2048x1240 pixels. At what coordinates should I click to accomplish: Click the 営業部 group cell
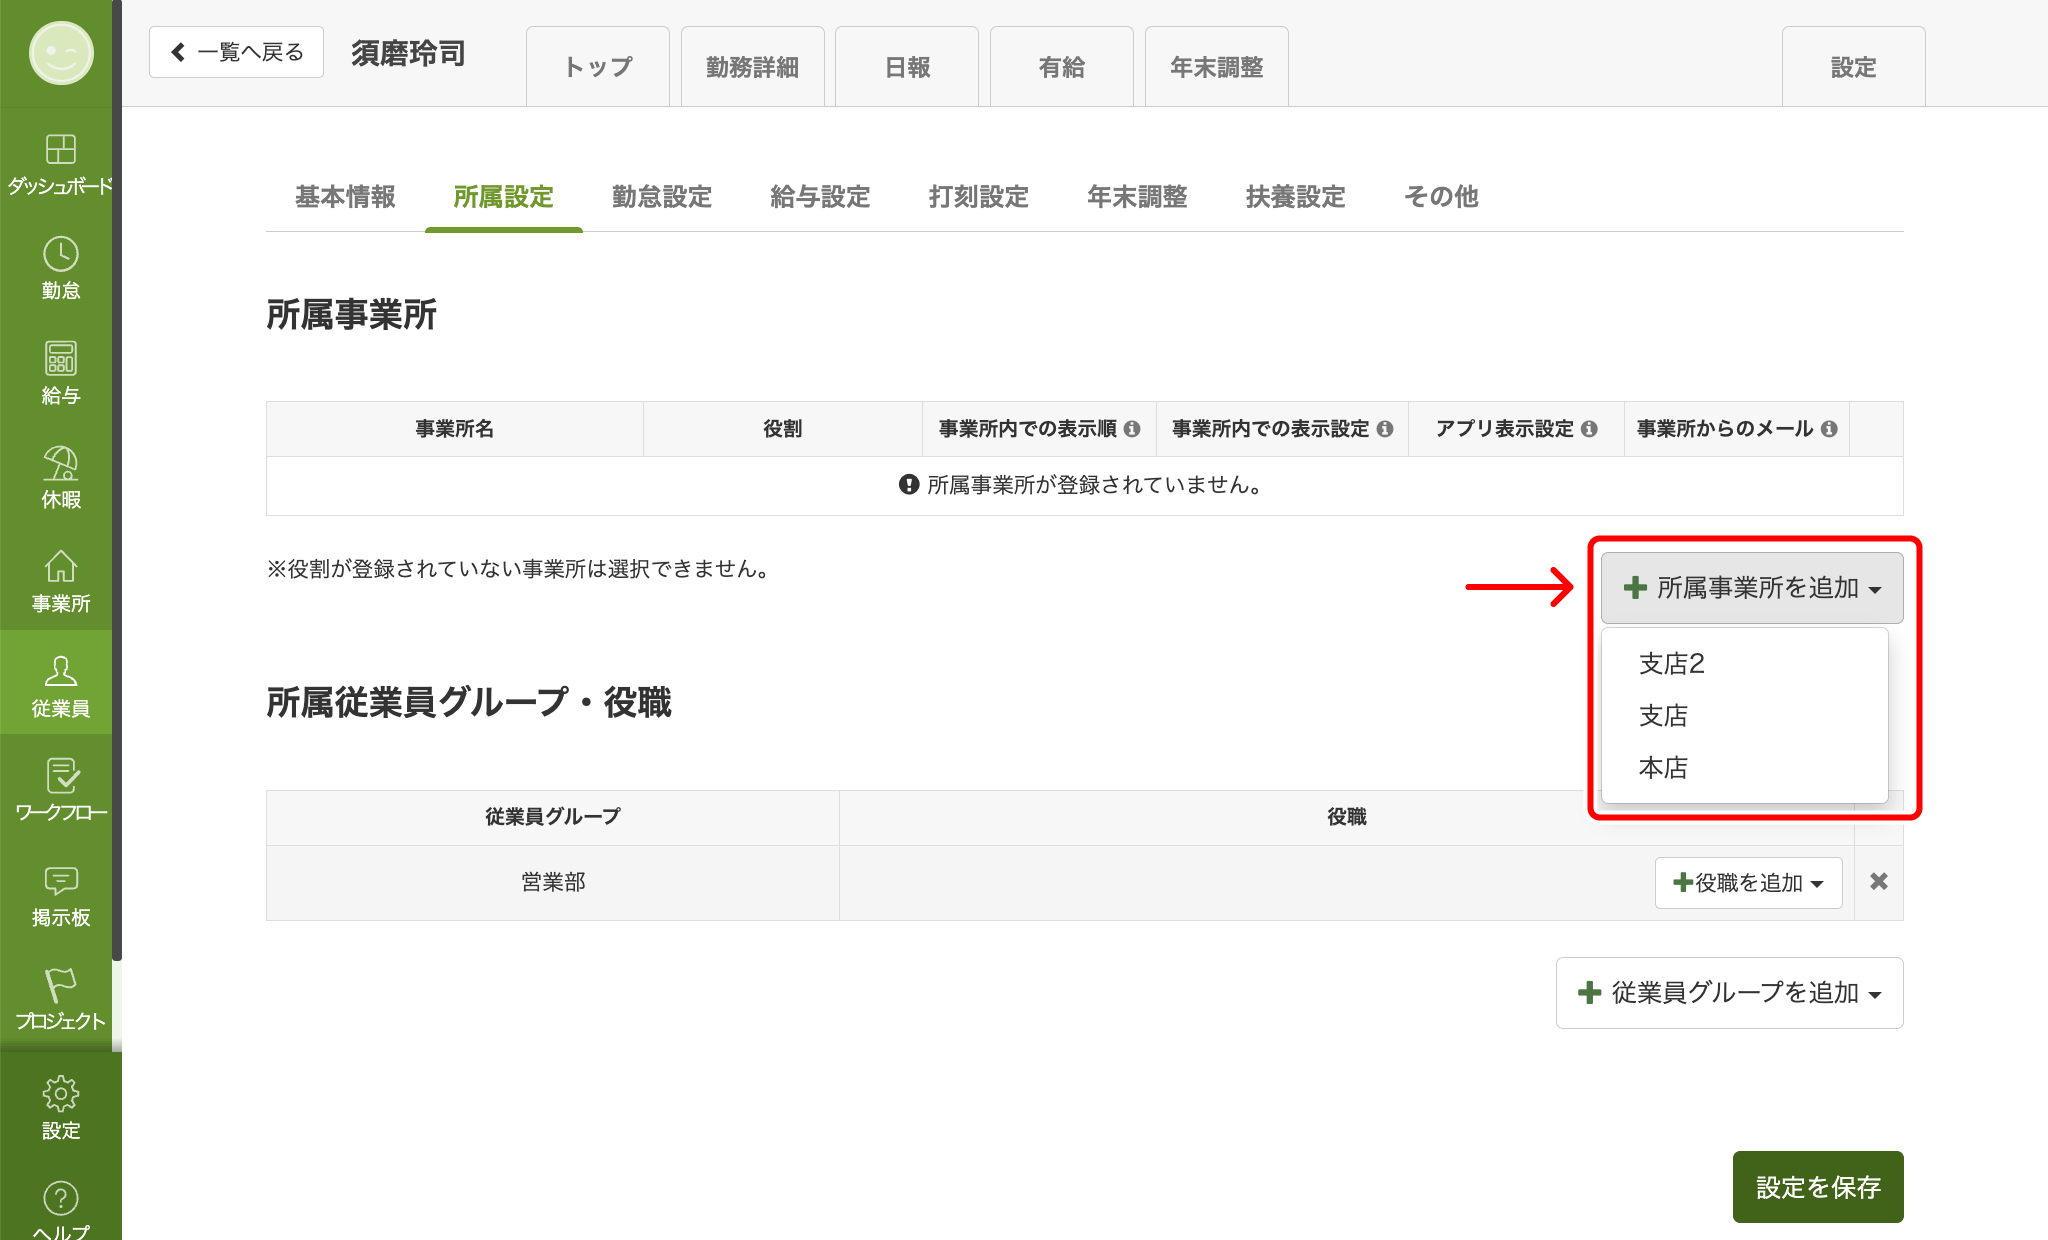click(553, 883)
